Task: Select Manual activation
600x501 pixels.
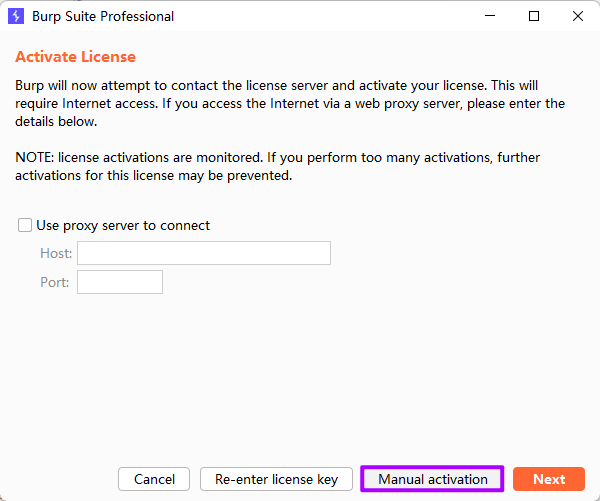Action: [432, 479]
